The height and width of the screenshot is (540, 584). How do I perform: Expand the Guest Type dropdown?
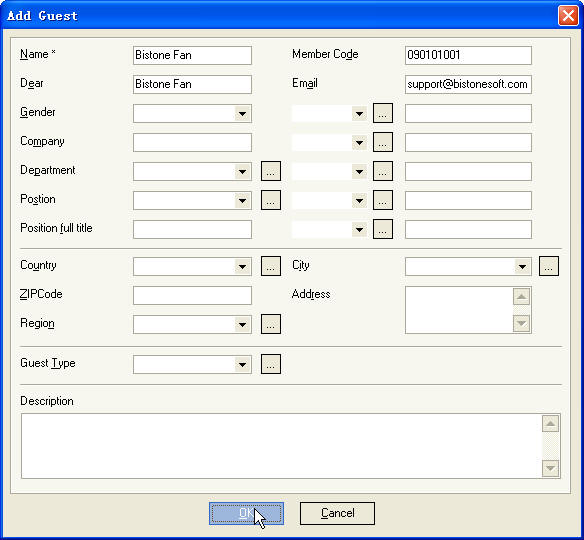[242, 365]
